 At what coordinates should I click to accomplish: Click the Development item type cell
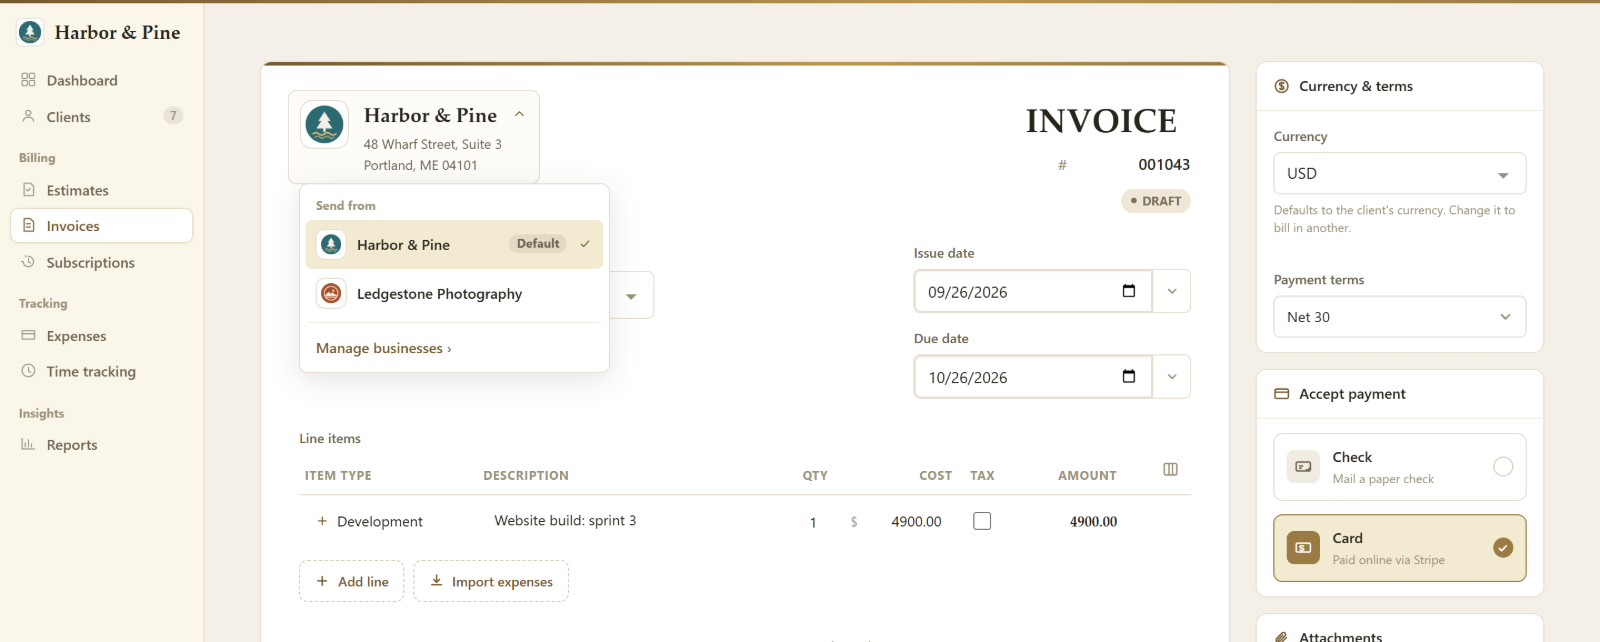(380, 521)
